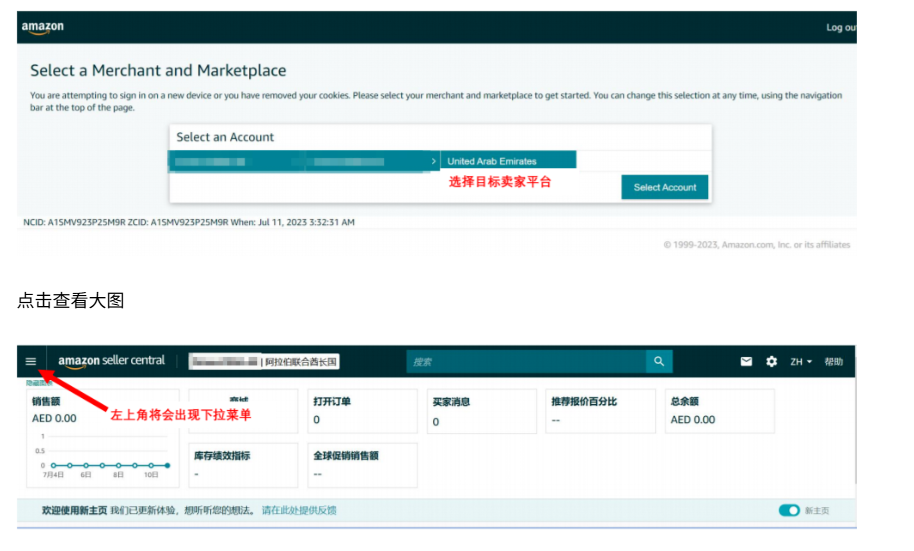
Task: Open the hamburger menu in Seller Central
Action: [31, 362]
